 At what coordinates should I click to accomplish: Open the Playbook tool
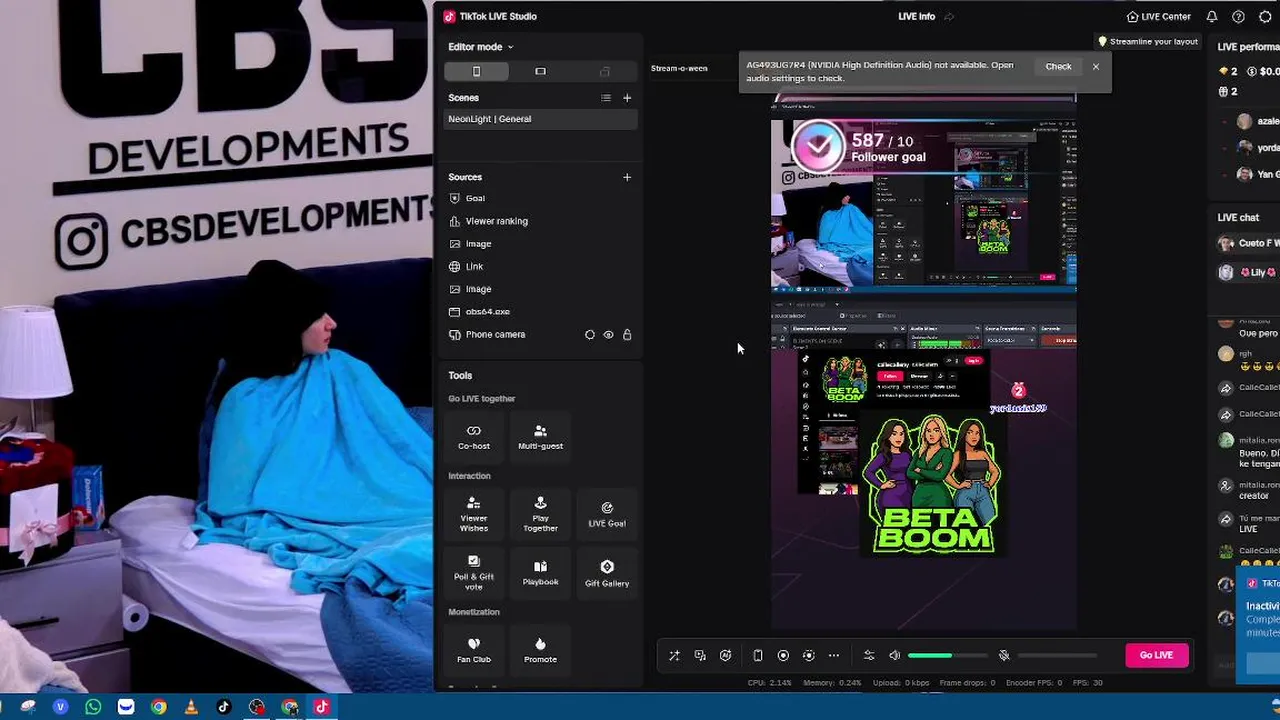(540, 573)
